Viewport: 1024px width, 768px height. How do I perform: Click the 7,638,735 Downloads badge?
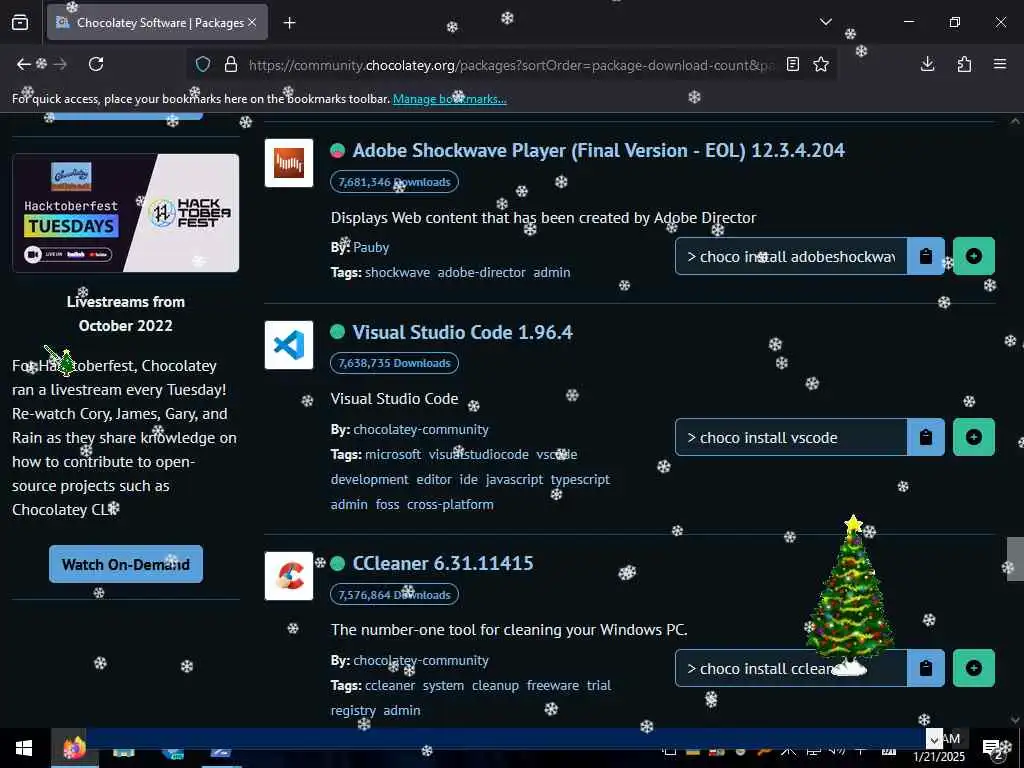click(394, 363)
